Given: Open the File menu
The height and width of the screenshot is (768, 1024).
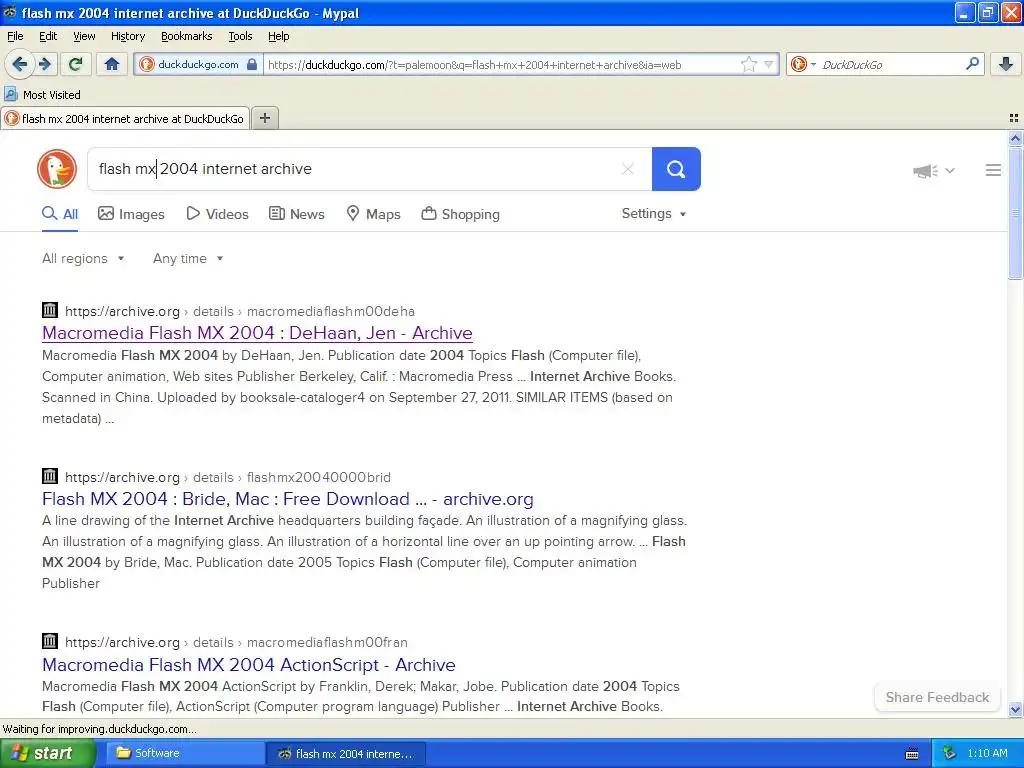Looking at the screenshot, I should 15,37.
